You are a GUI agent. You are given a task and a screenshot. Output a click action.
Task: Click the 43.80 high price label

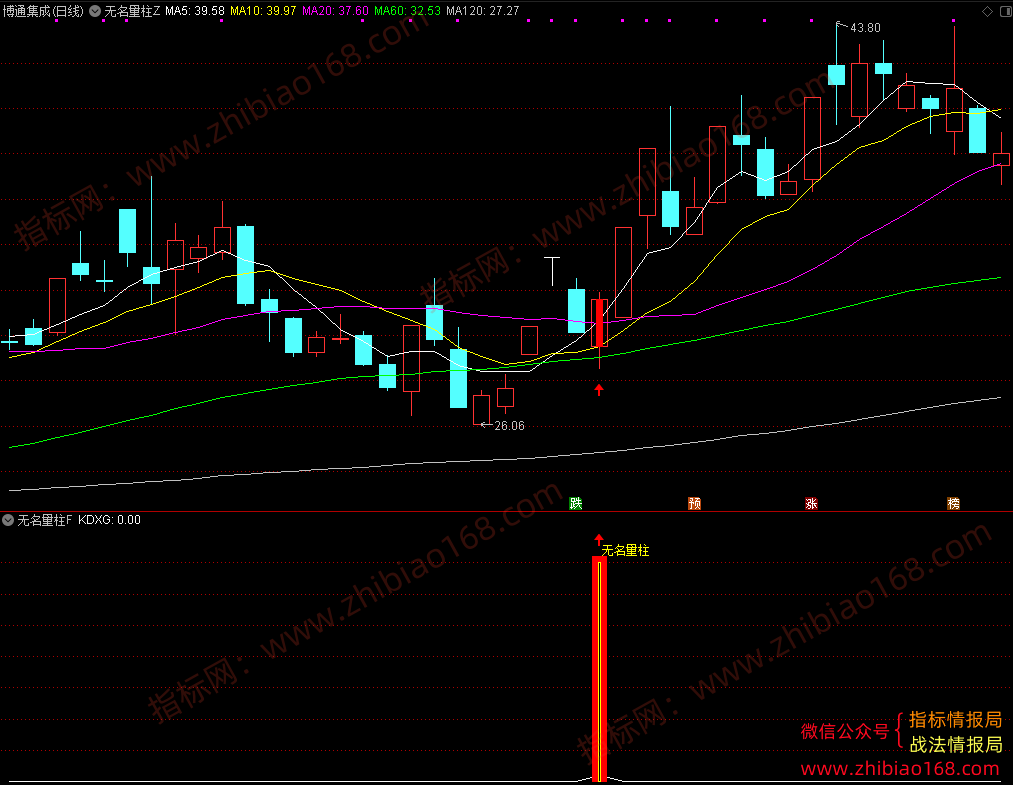click(865, 28)
